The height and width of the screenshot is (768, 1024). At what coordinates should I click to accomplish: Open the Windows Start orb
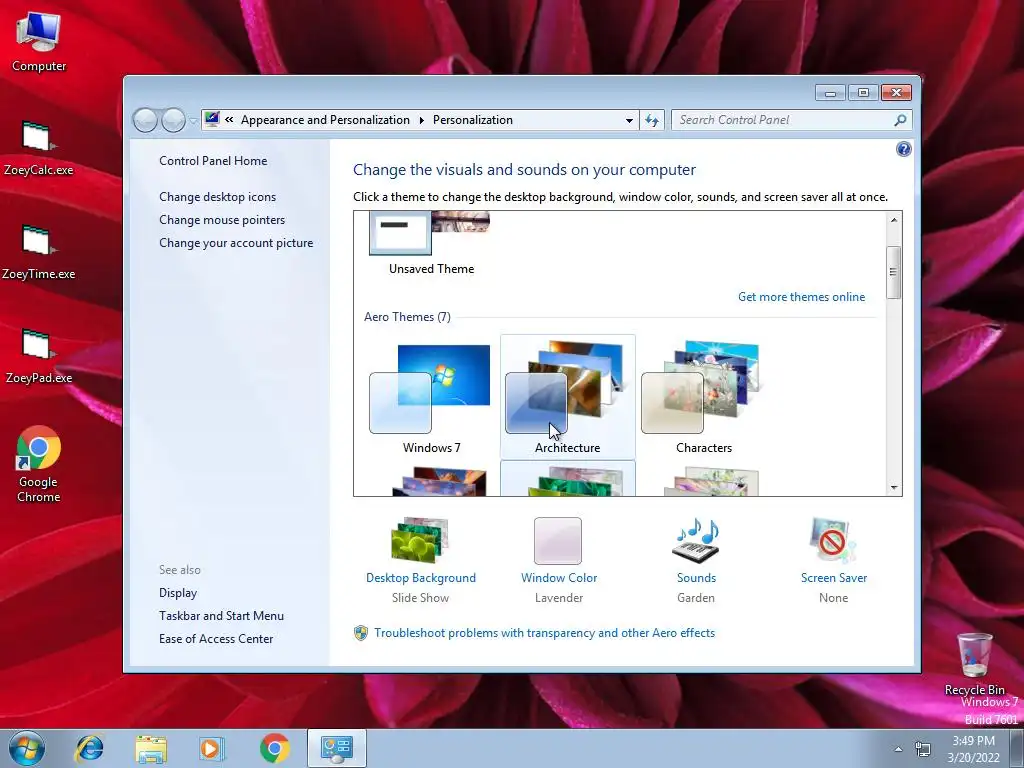tap(26, 748)
